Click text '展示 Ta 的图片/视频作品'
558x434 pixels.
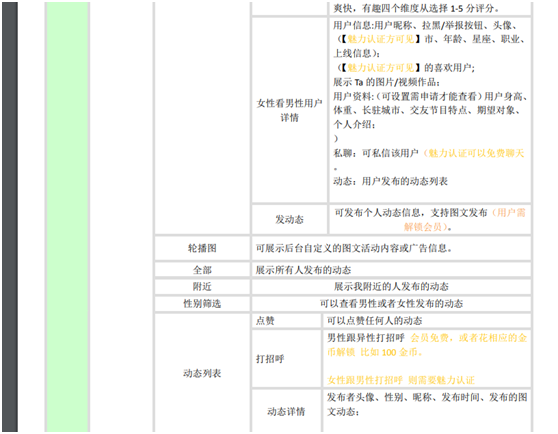pyautogui.click(x=386, y=82)
